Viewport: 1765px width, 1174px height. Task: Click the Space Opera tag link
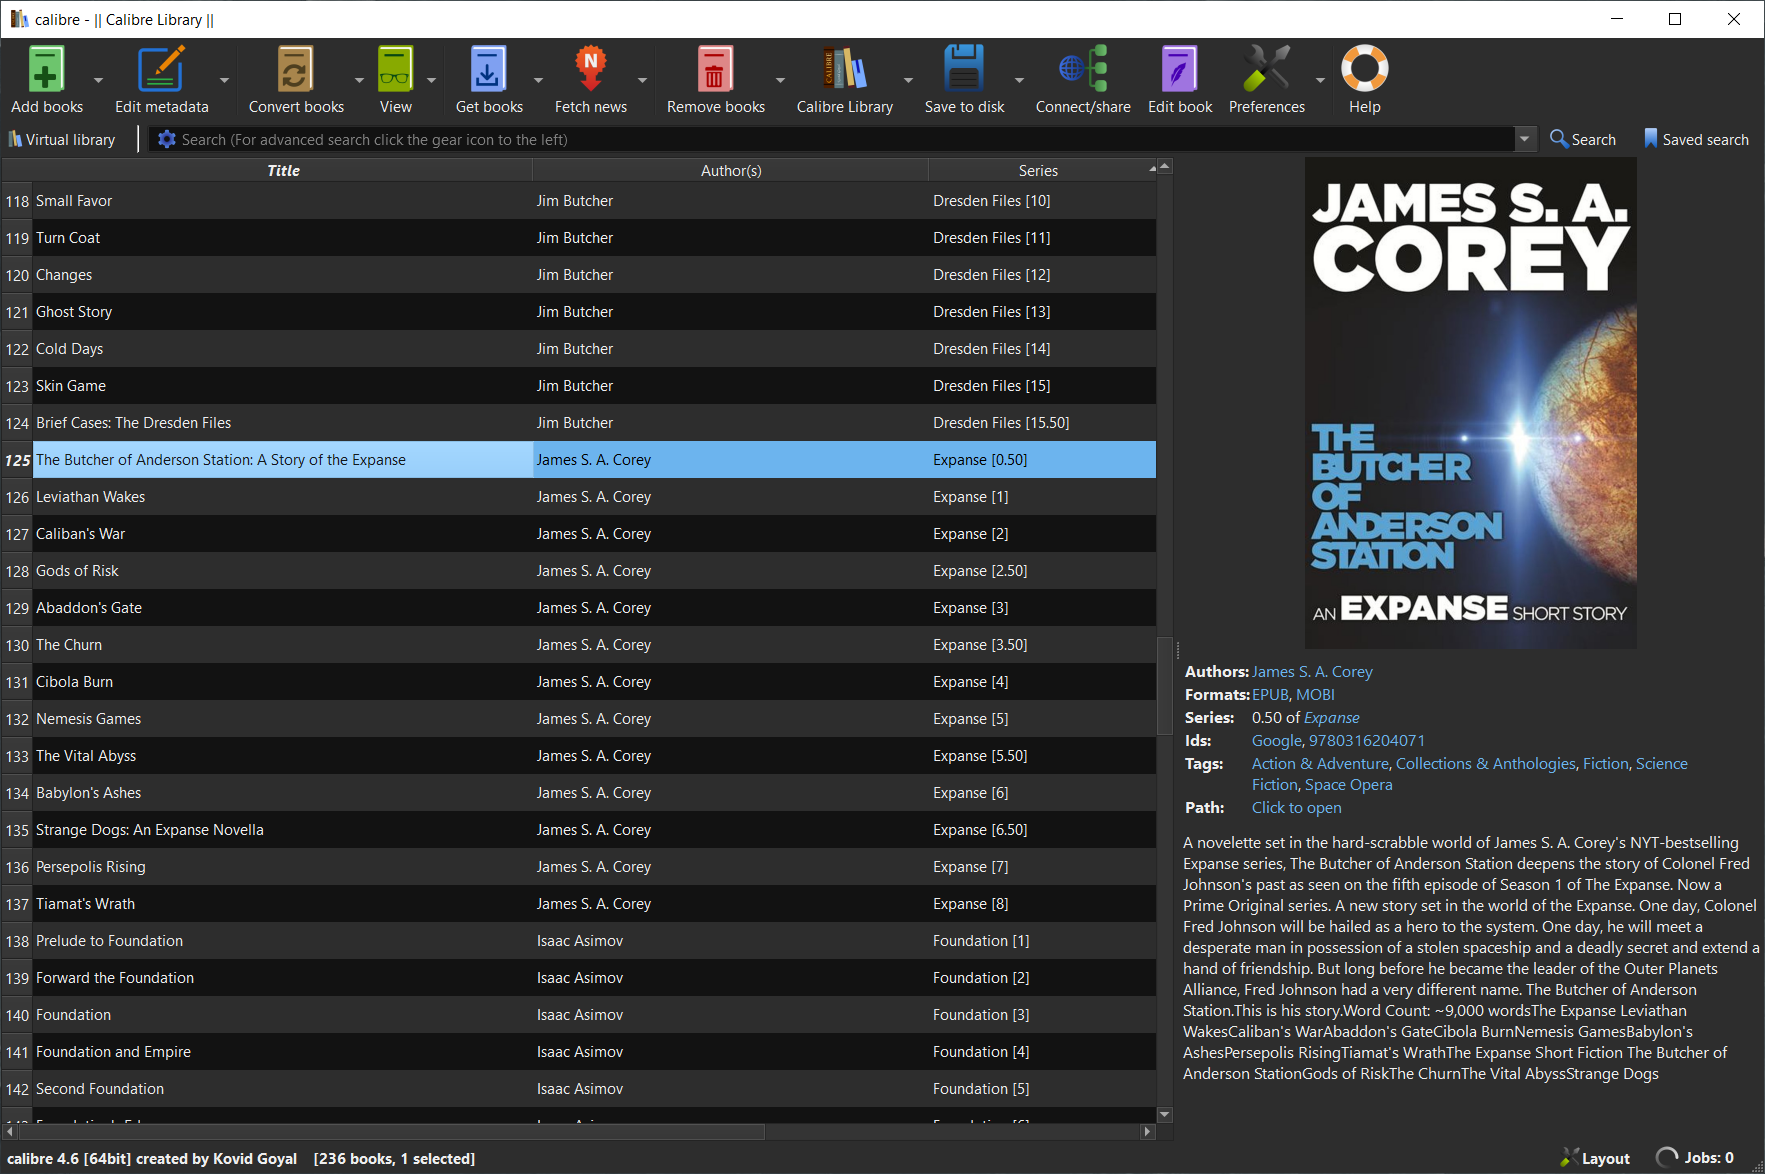(x=1348, y=785)
